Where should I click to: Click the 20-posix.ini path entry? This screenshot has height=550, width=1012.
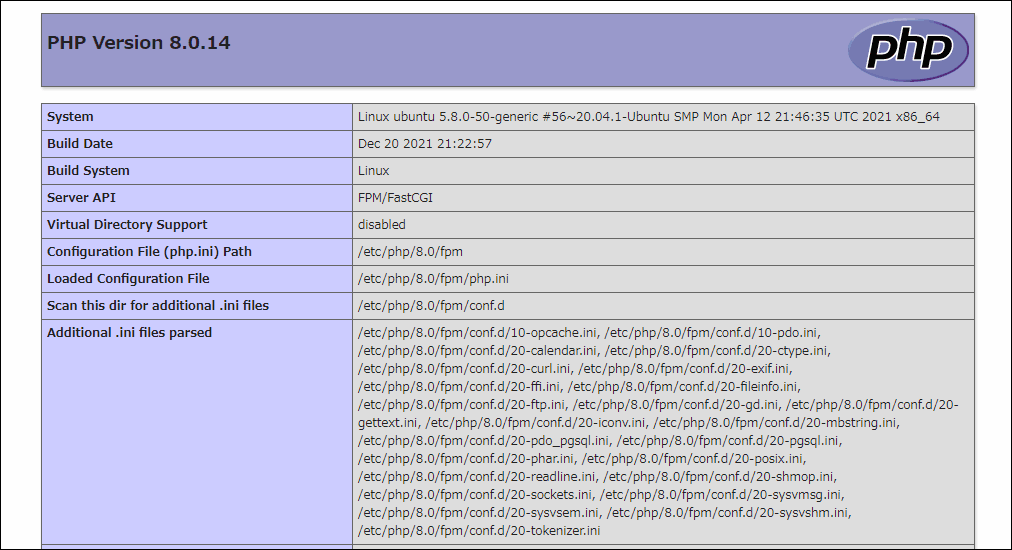(x=694, y=460)
